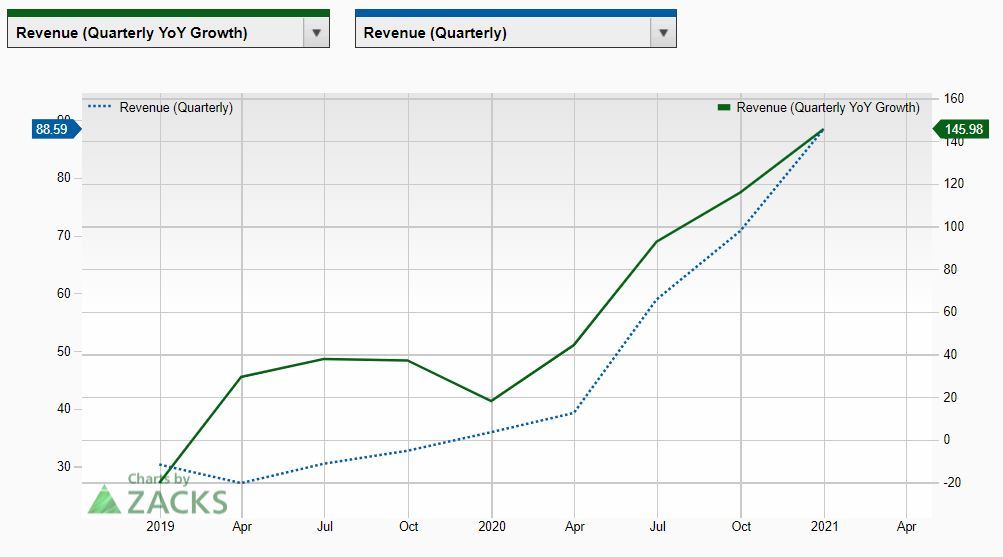The image size is (1003, 557).
Task: Click the green line point at July 2020
Action: tap(657, 242)
